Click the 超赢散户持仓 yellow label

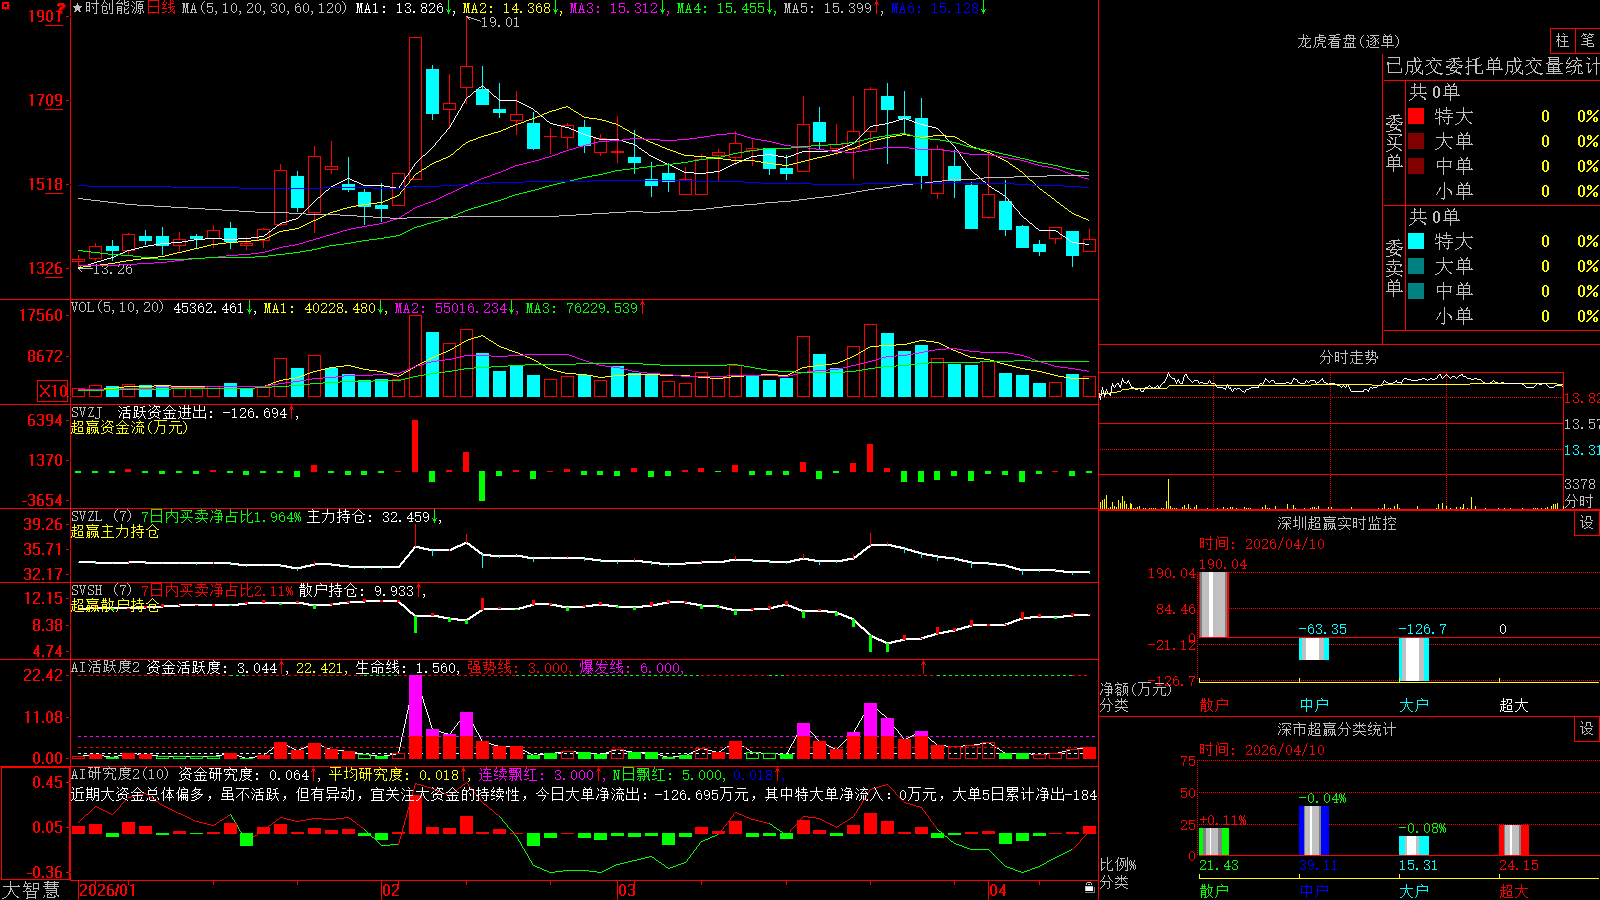pos(115,605)
